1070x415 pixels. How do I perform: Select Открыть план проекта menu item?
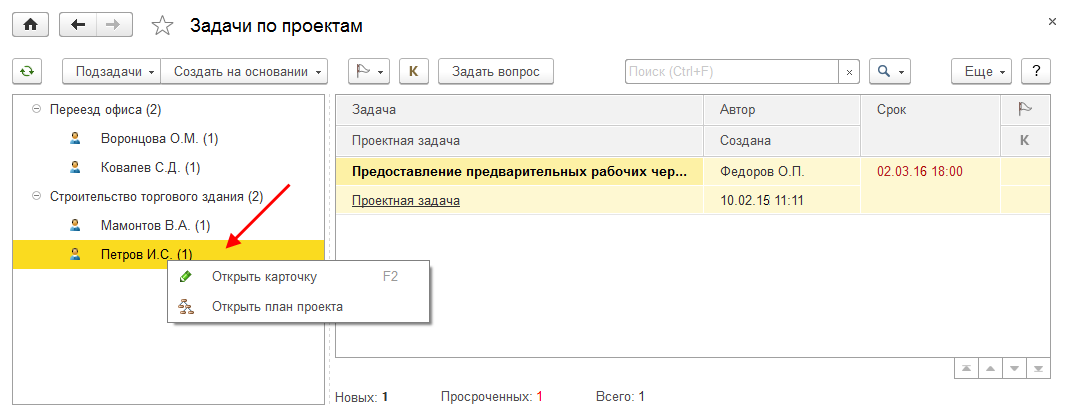pyautogui.click(x=277, y=307)
